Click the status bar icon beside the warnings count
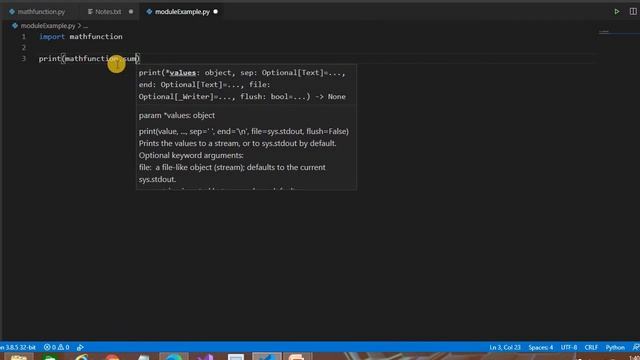Viewport: 640px width, 360px height. 80,347
